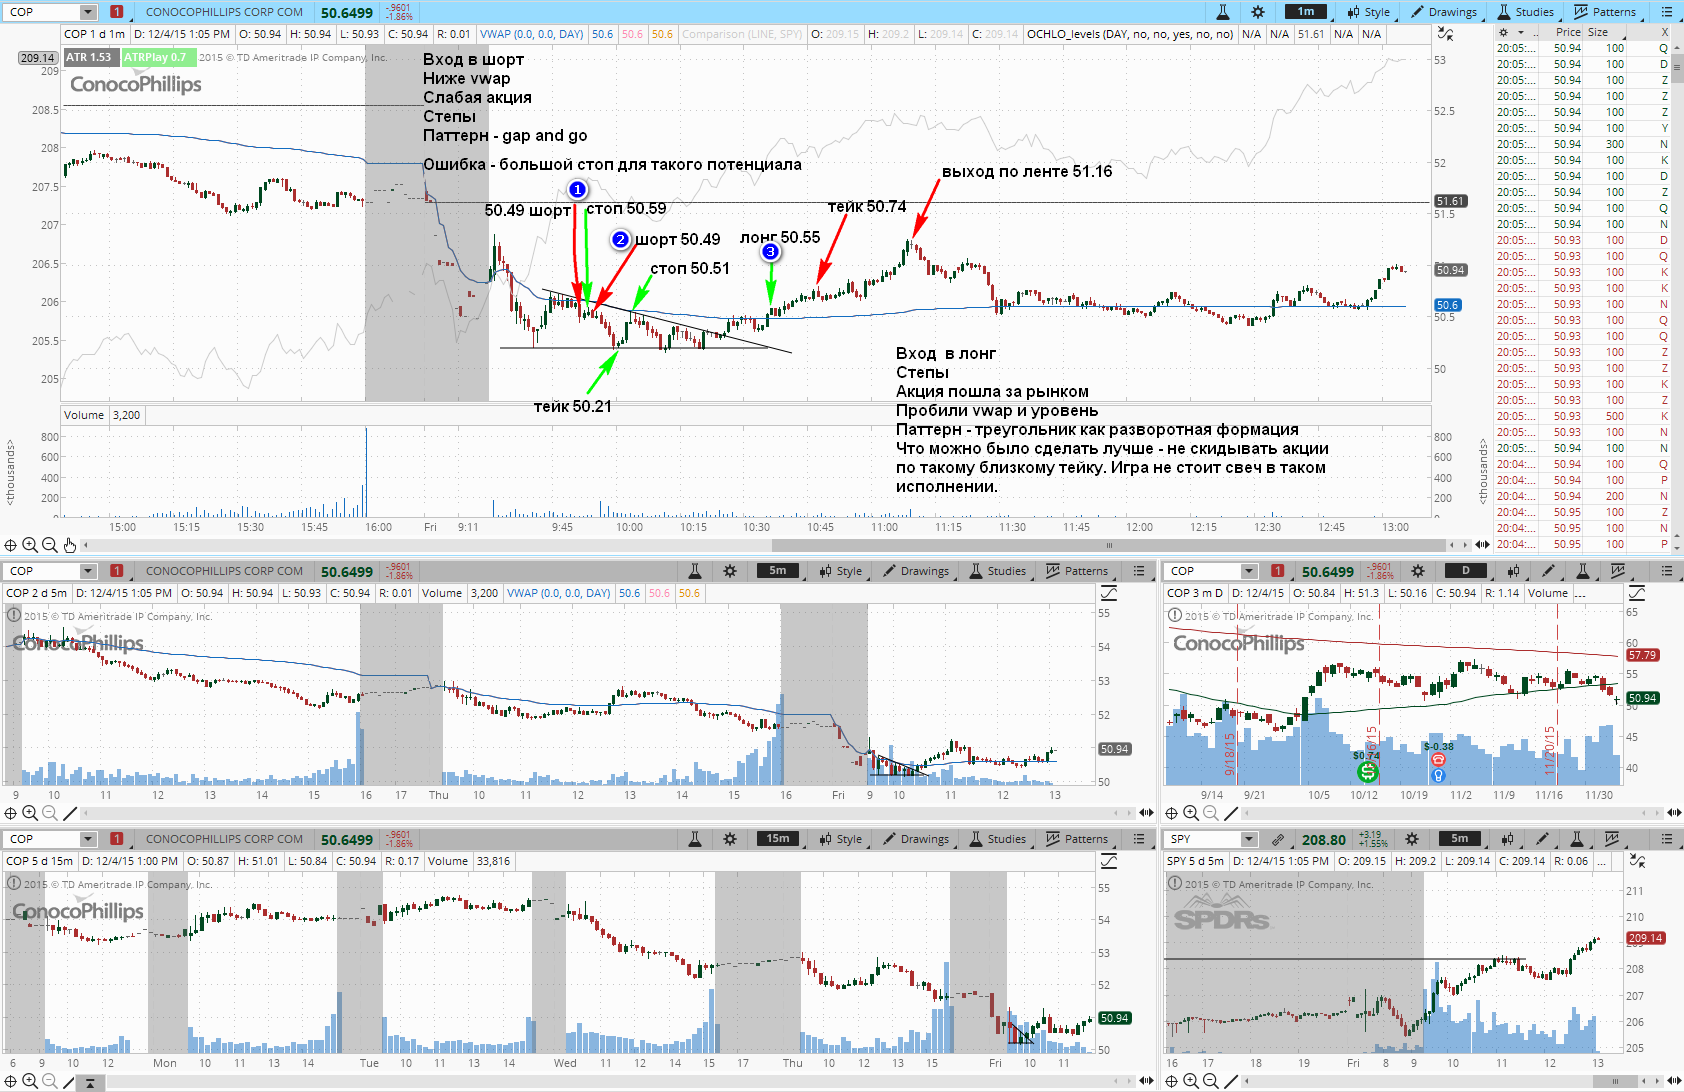Viewport: 1684px width, 1092px height.
Task: Click red link badge 1 on 1m chart
Action: (x=116, y=12)
